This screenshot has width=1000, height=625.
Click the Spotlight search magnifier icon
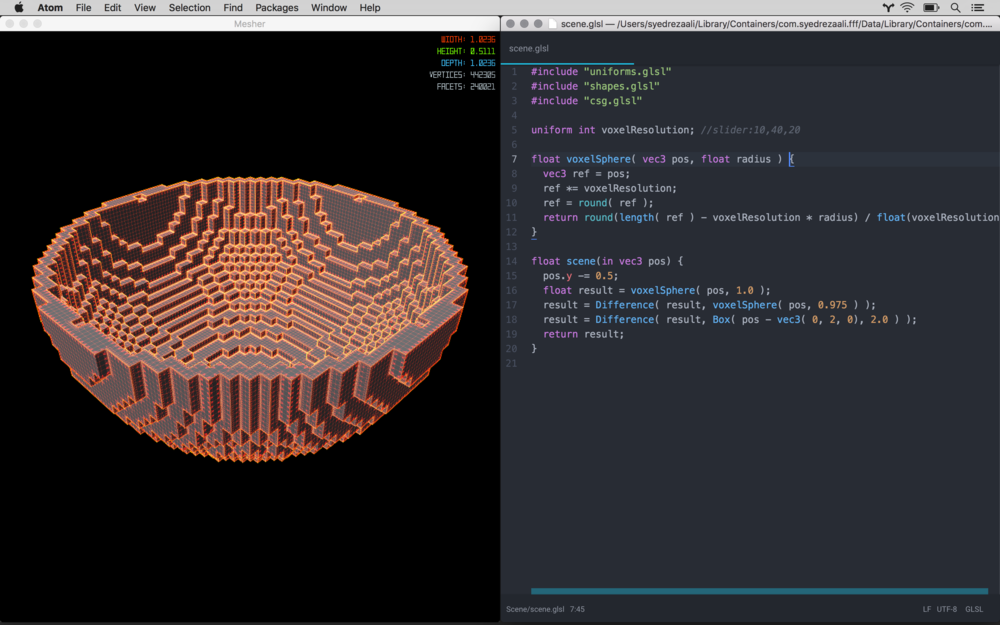(x=955, y=8)
